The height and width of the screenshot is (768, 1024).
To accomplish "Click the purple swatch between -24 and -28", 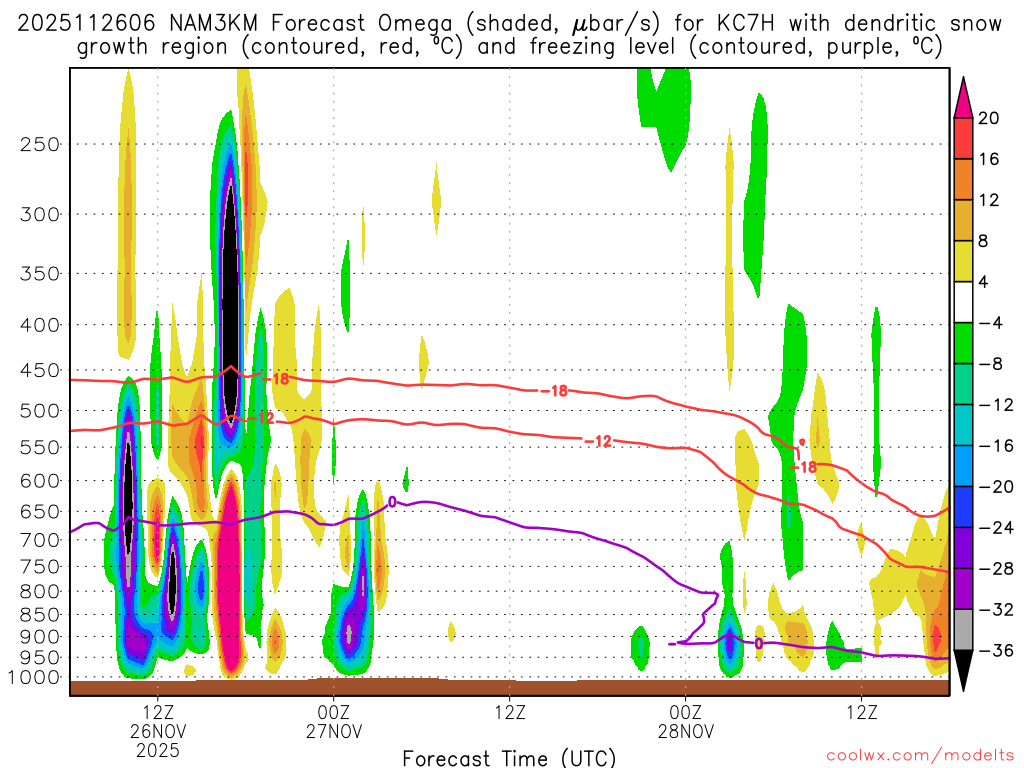I will pyautogui.click(x=963, y=548).
